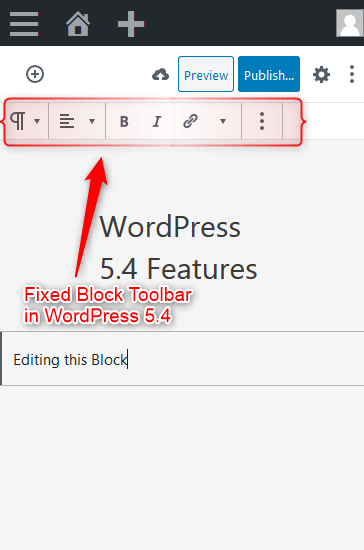This screenshot has height=550, width=364.
Task: Go to site home icon
Action: click(x=78, y=24)
